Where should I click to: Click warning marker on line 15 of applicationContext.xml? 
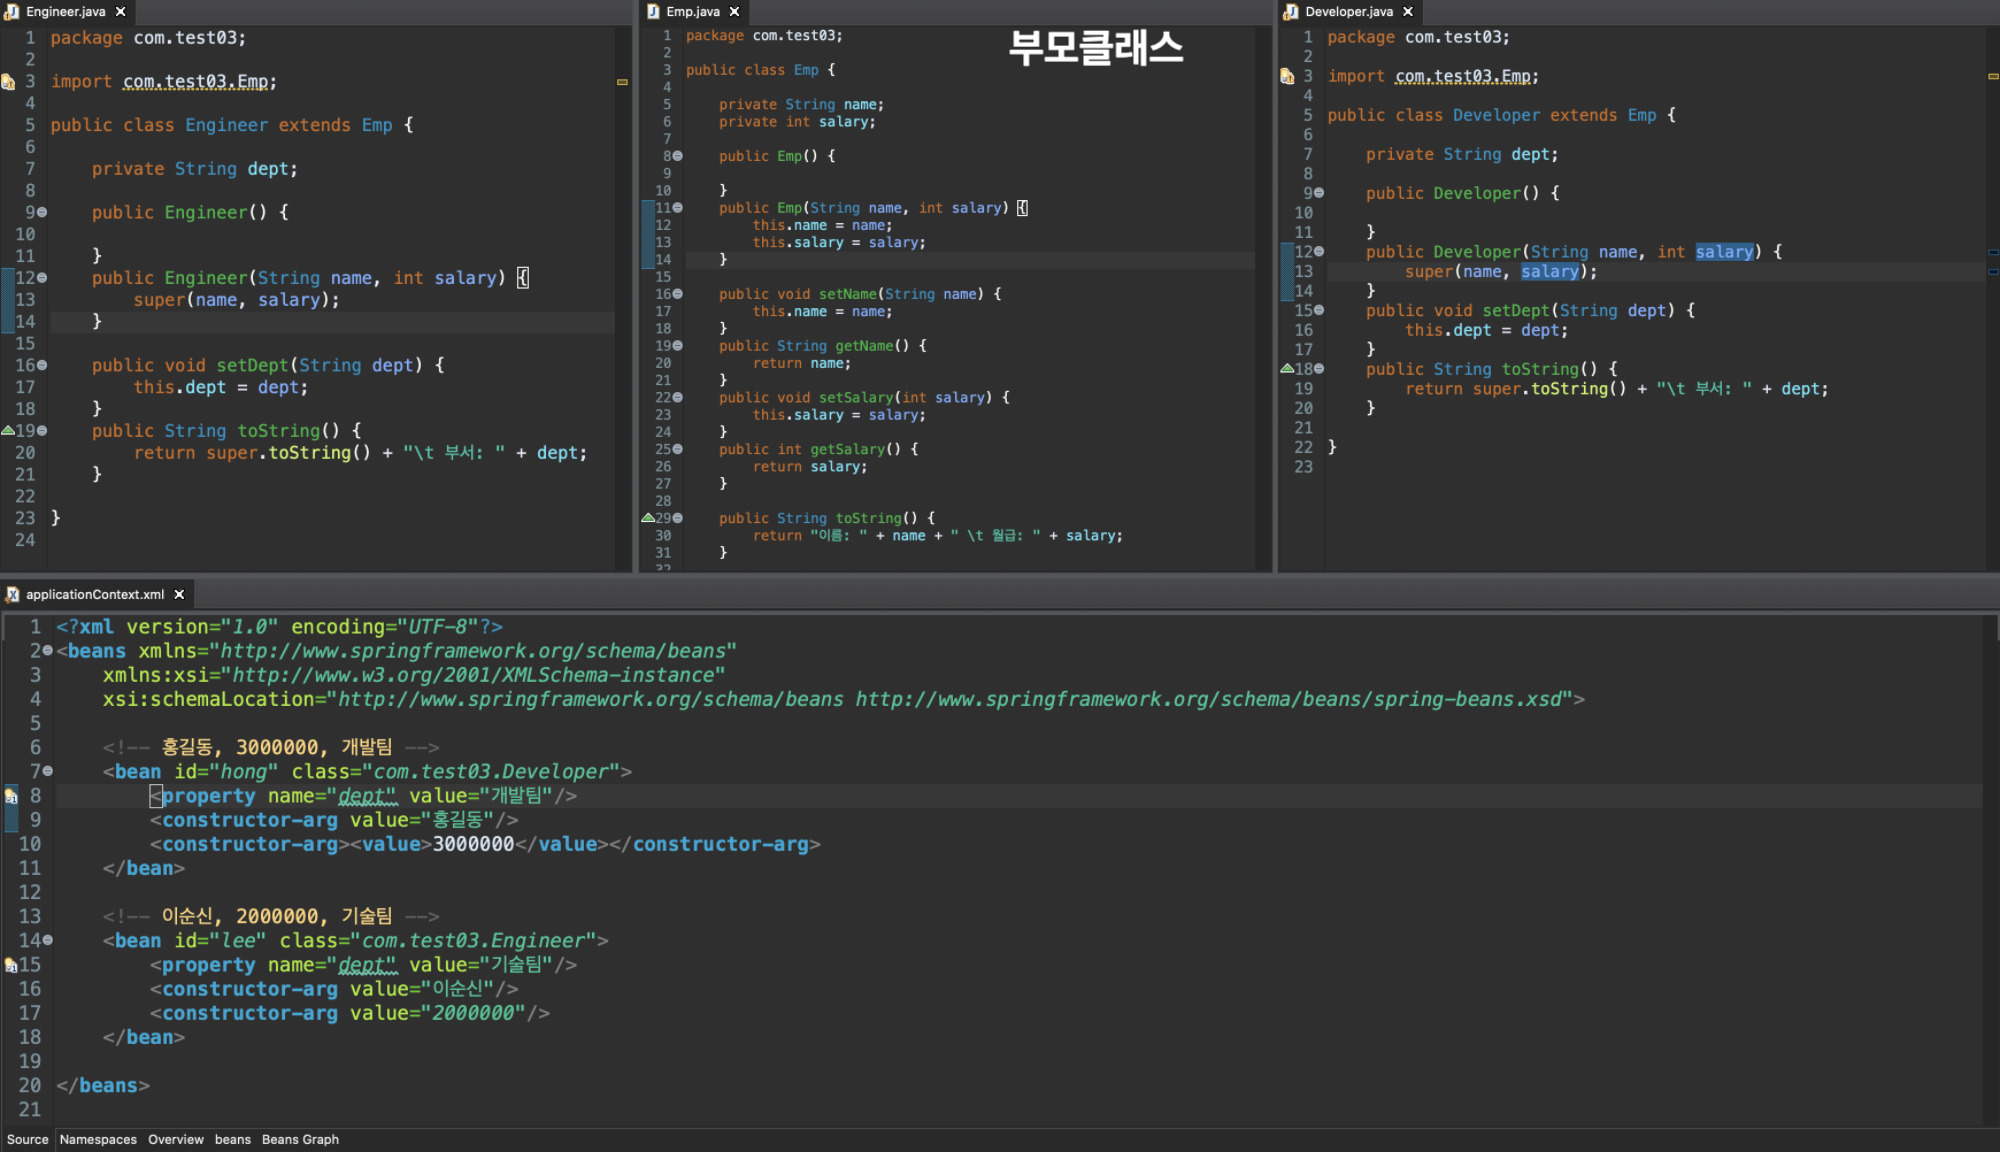(10, 965)
